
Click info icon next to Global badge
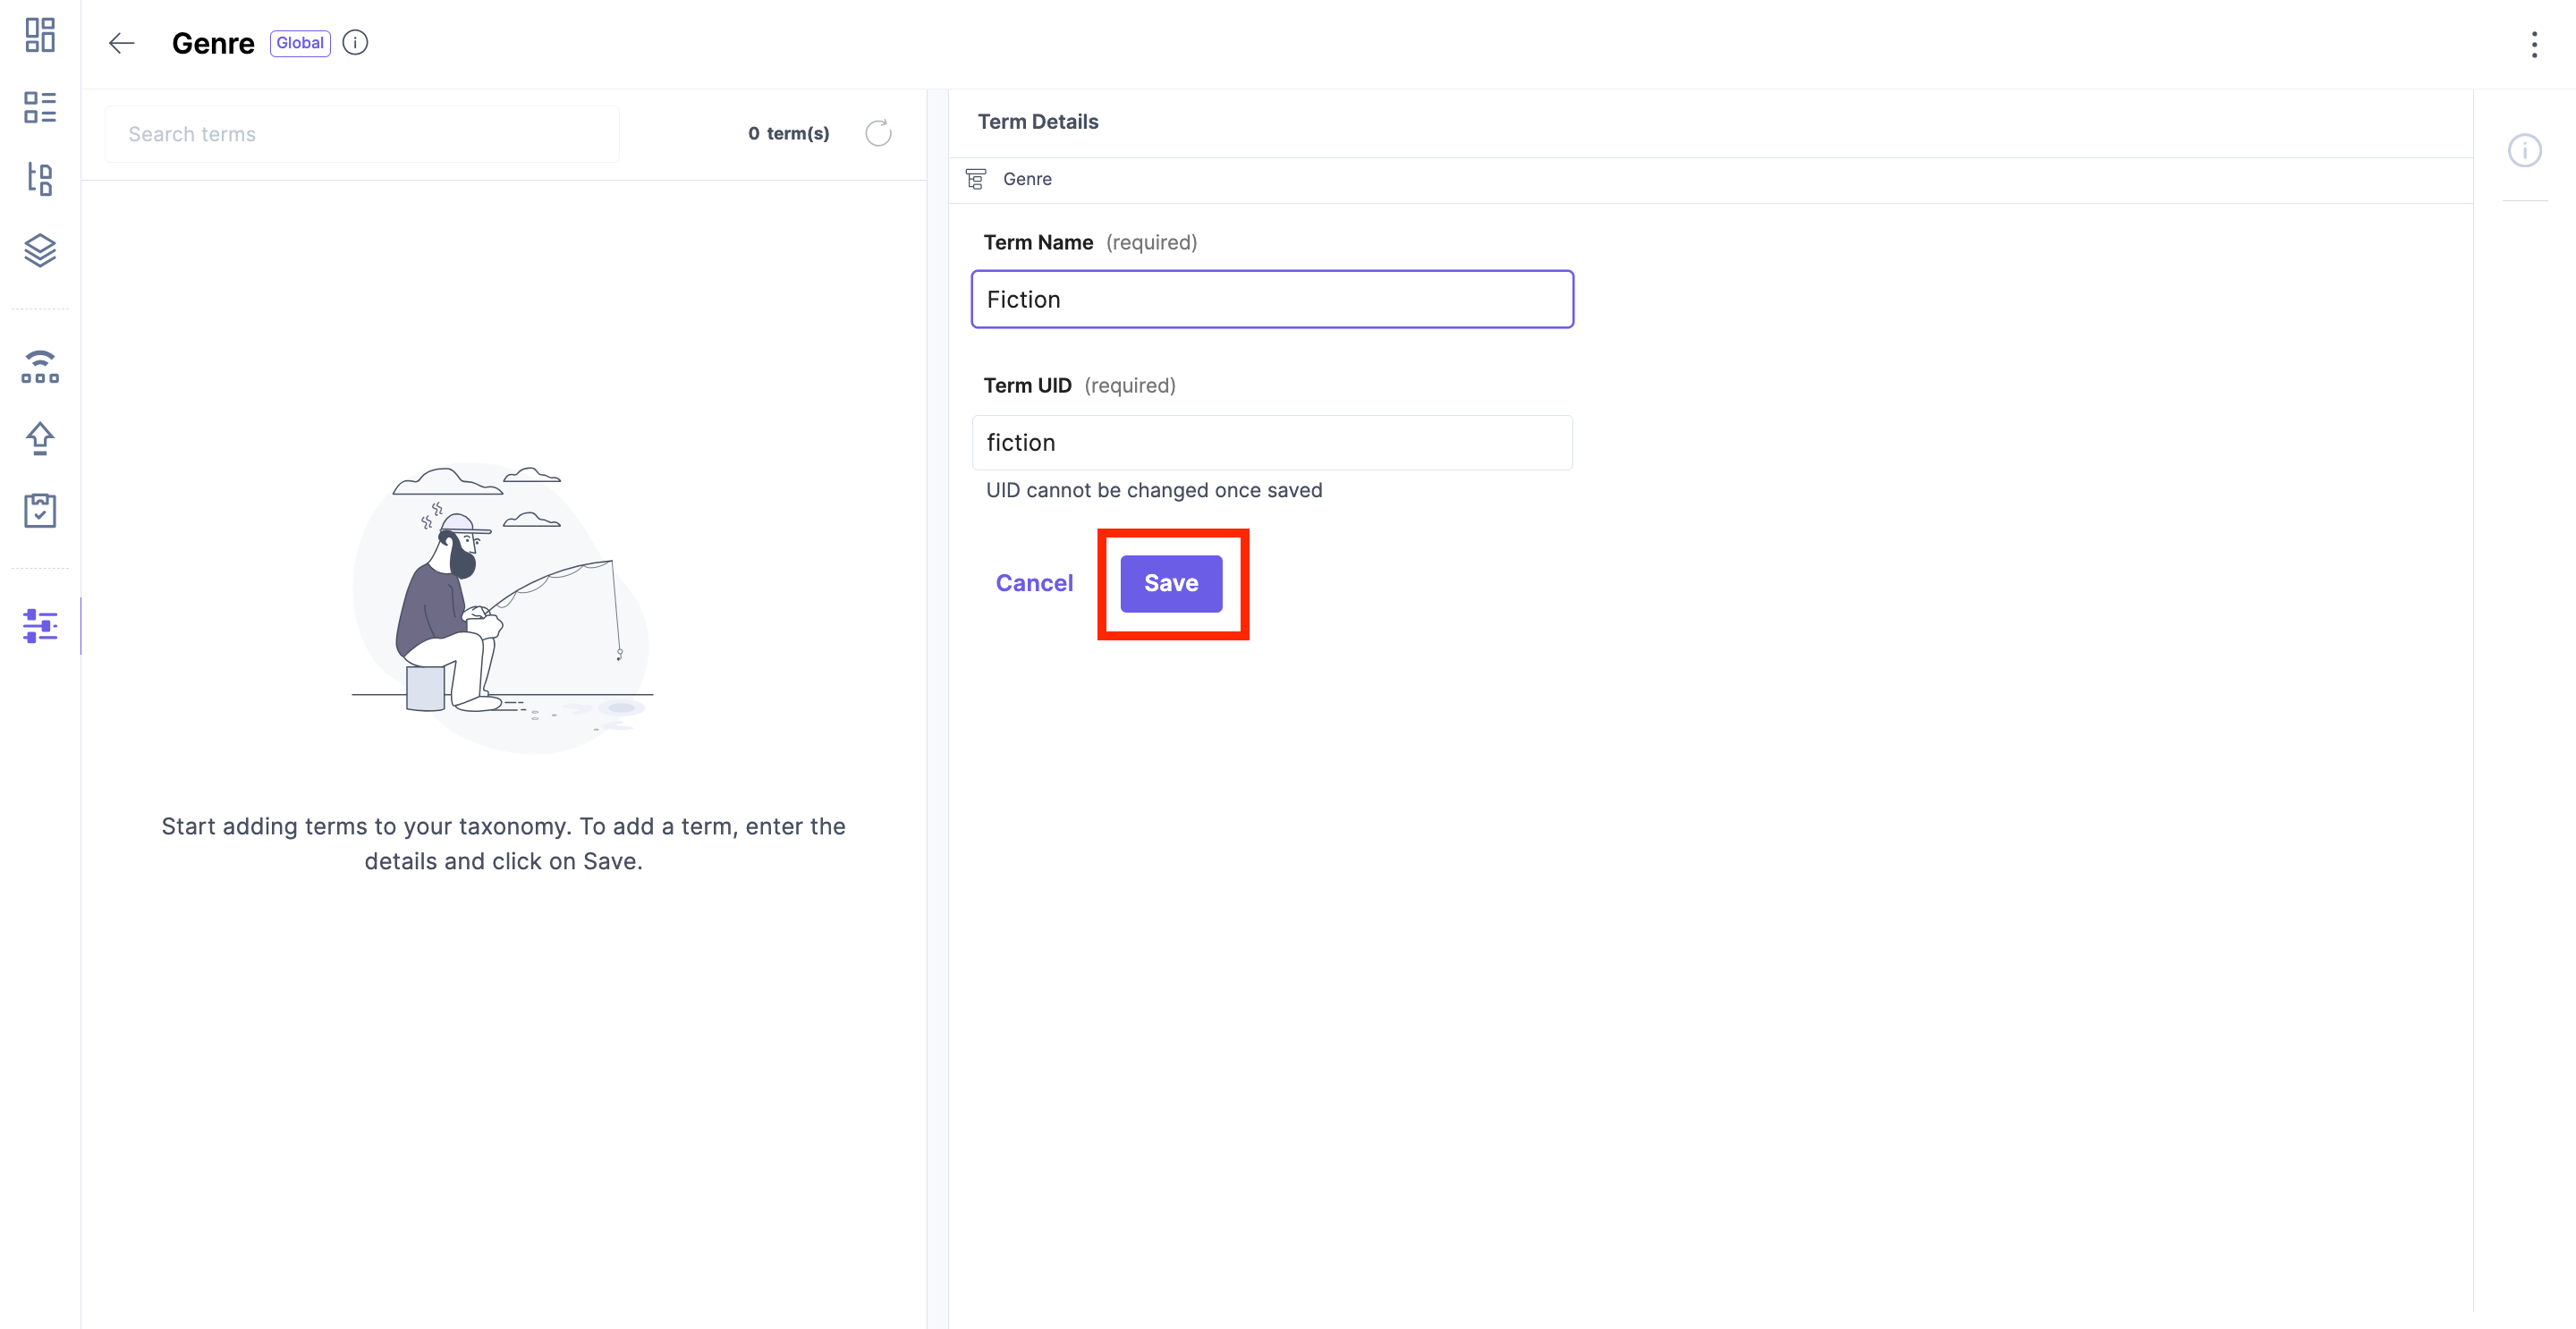[x=355, y=43]
